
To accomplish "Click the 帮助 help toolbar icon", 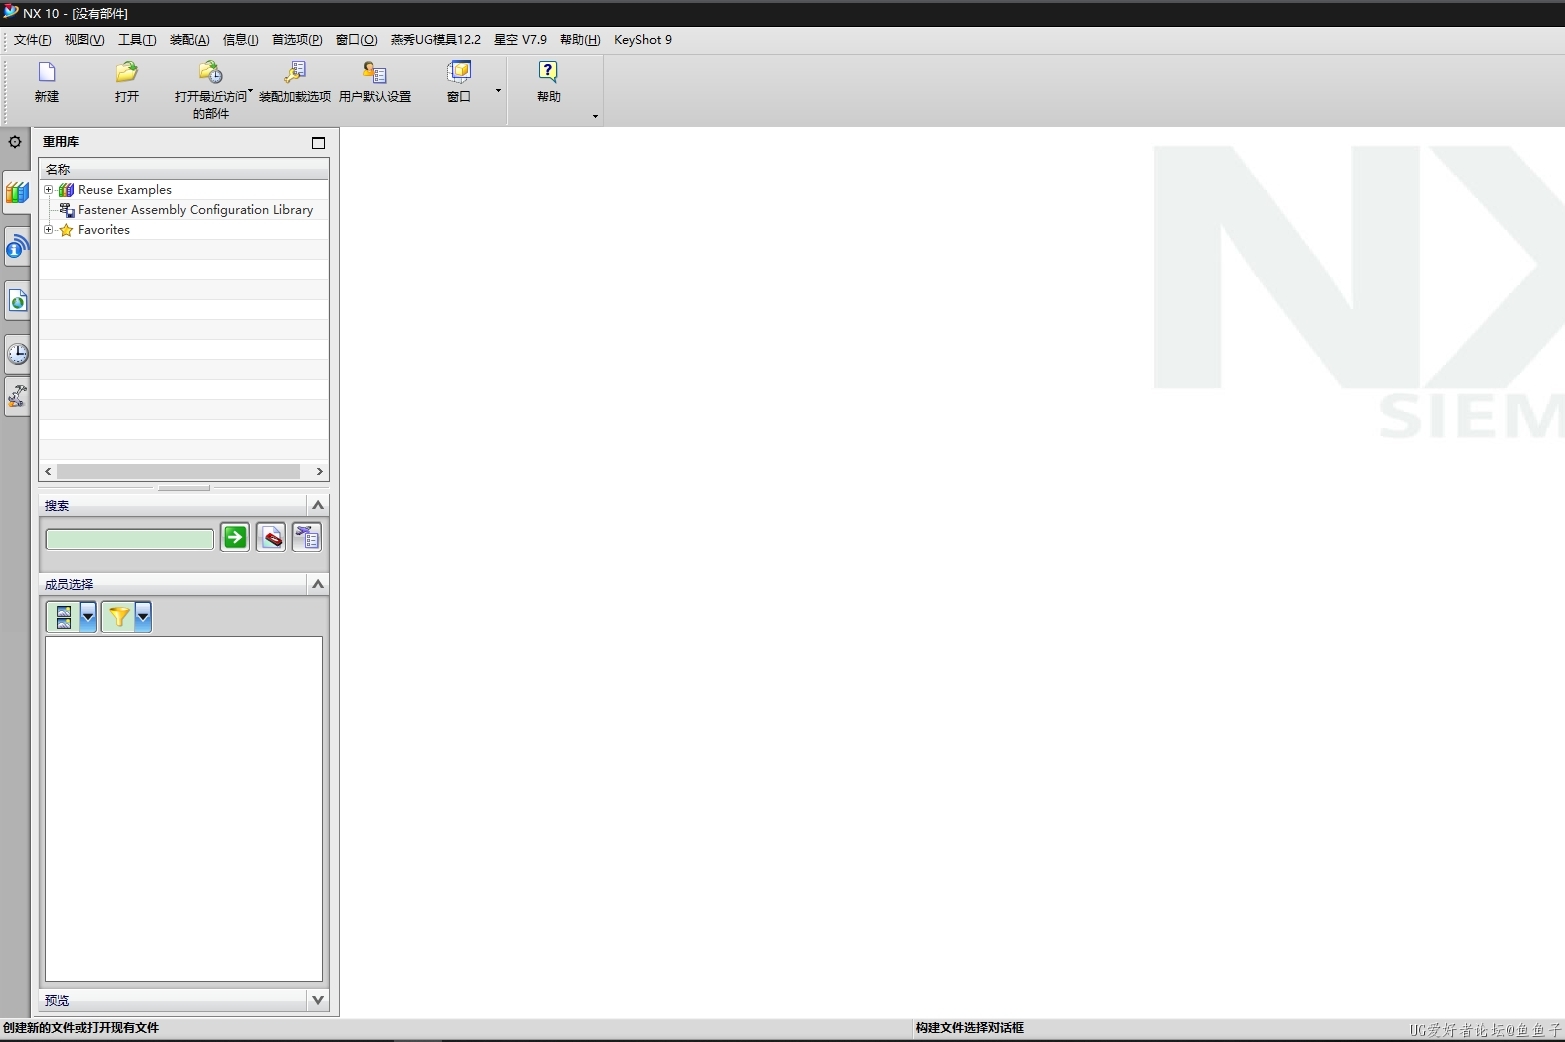I will (548, 81).
